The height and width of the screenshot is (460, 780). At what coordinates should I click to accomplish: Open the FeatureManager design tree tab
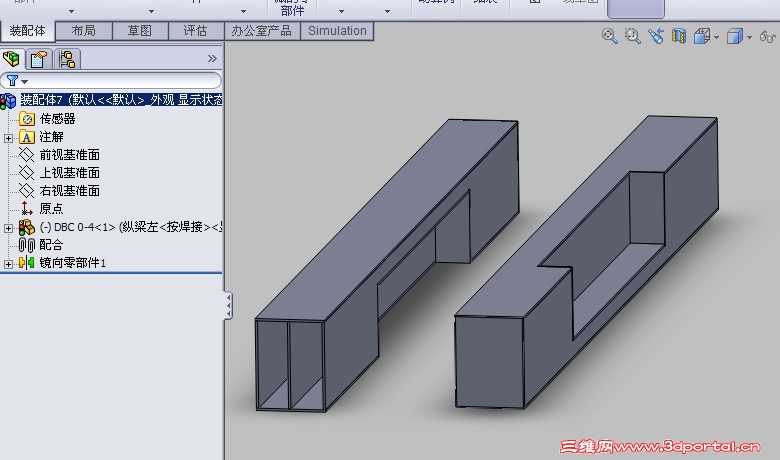click(x=11, y=59)
